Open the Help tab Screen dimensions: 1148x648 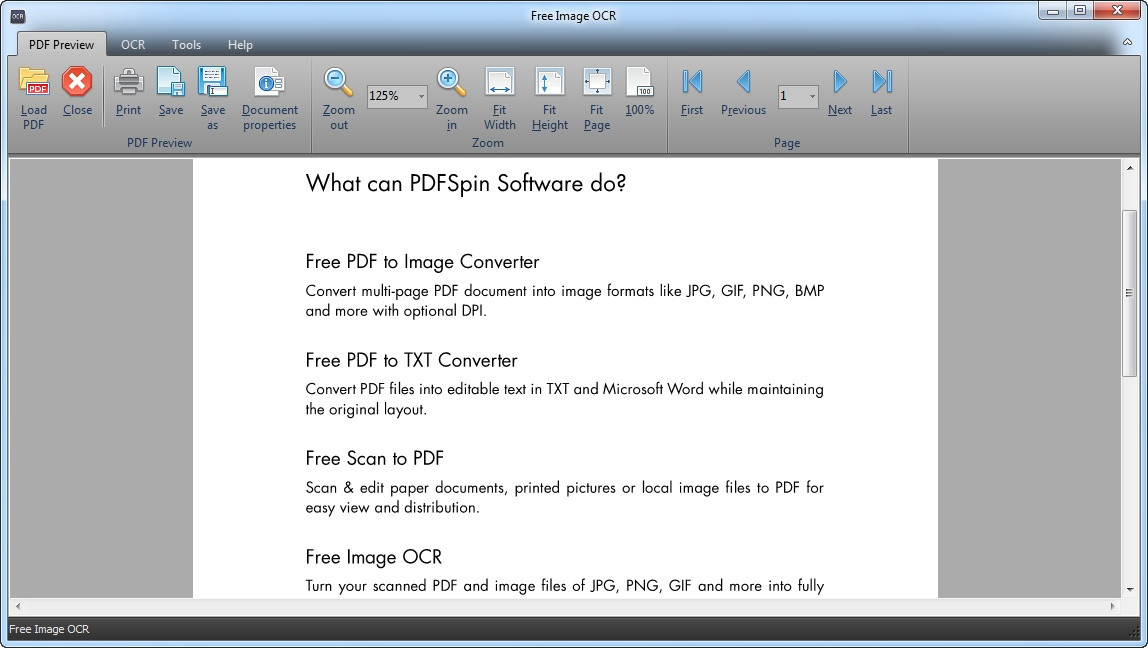click(x=240, y=45)
